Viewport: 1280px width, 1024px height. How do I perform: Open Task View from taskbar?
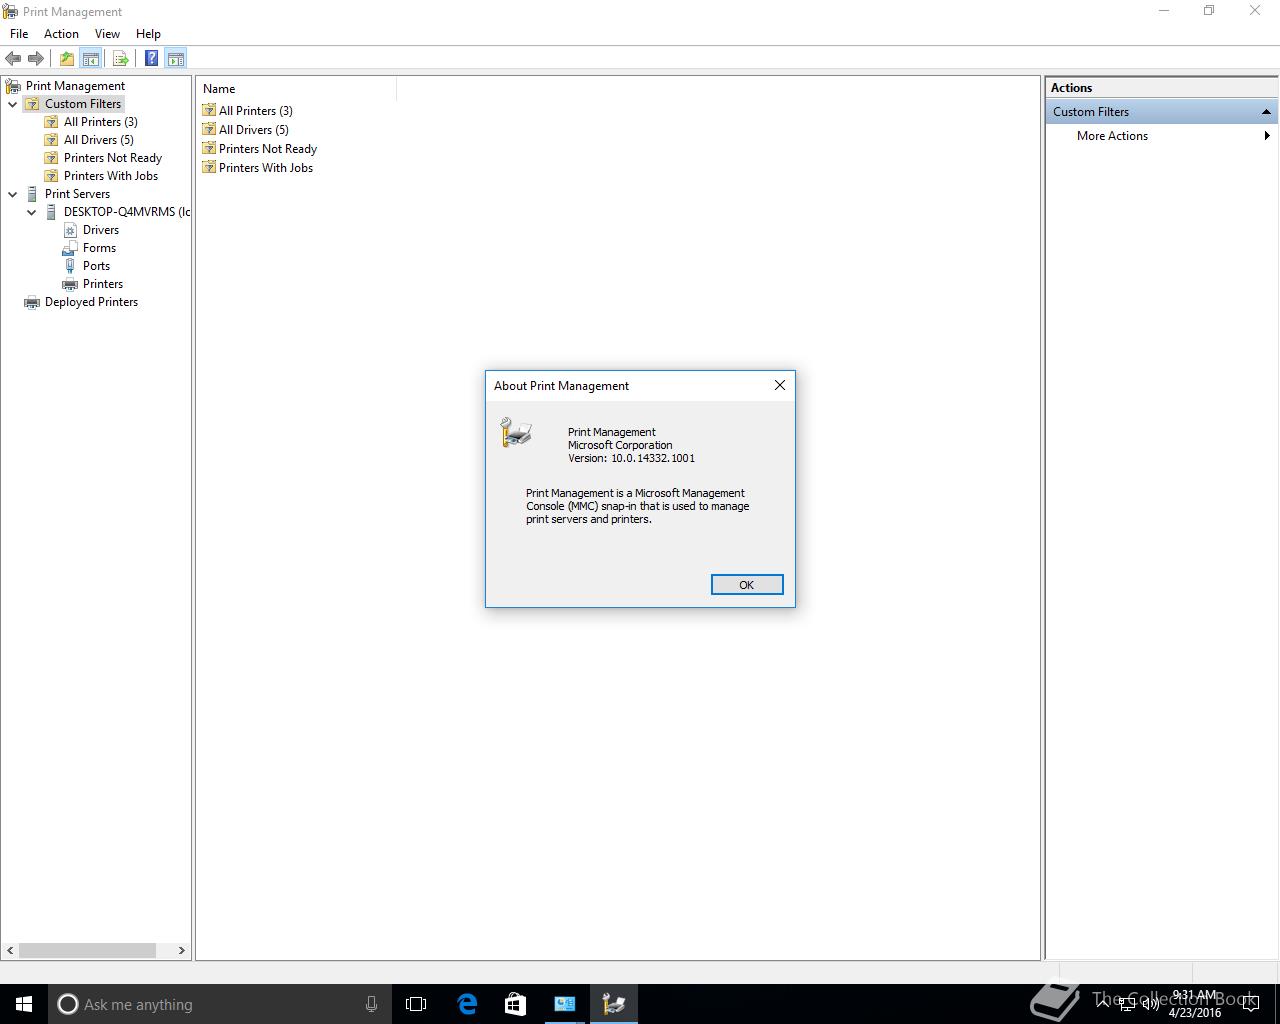click(x=416, y=1004)
